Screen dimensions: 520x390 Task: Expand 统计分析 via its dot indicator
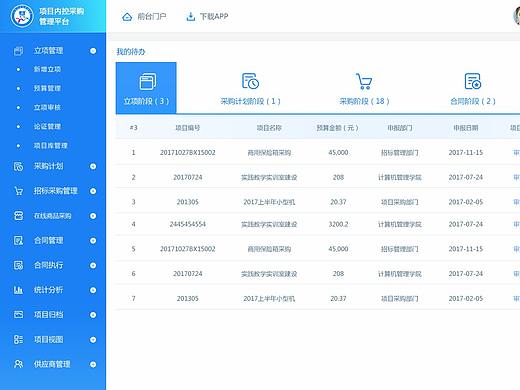point(93,290)
